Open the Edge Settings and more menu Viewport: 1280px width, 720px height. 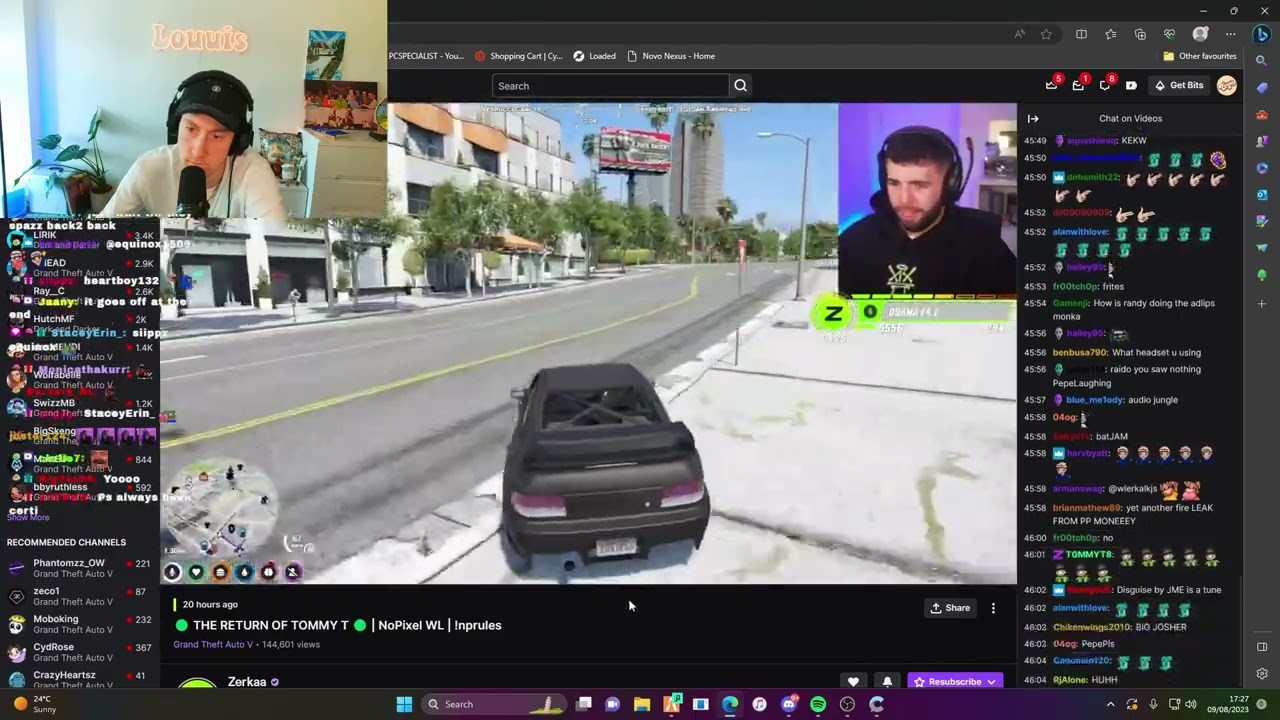[x=1231, y=34]
